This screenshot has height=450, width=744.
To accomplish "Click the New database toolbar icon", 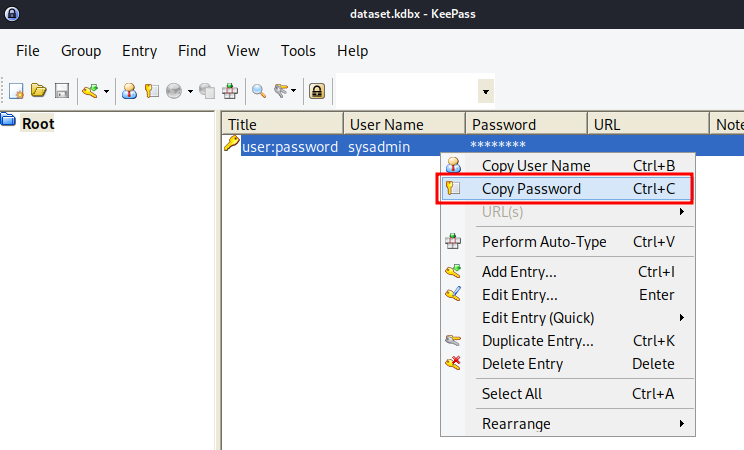I will [16, 90].
